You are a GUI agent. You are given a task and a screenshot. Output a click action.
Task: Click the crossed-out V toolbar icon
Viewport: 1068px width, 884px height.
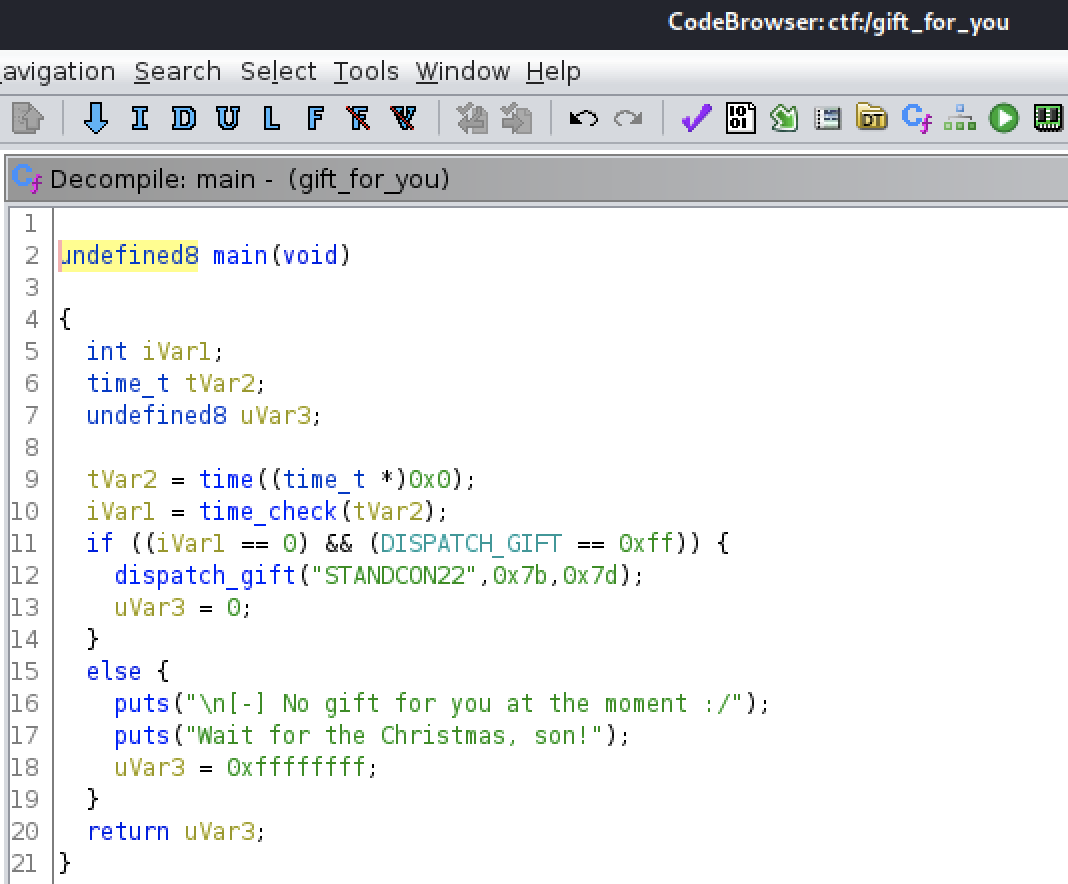(403, 119)
